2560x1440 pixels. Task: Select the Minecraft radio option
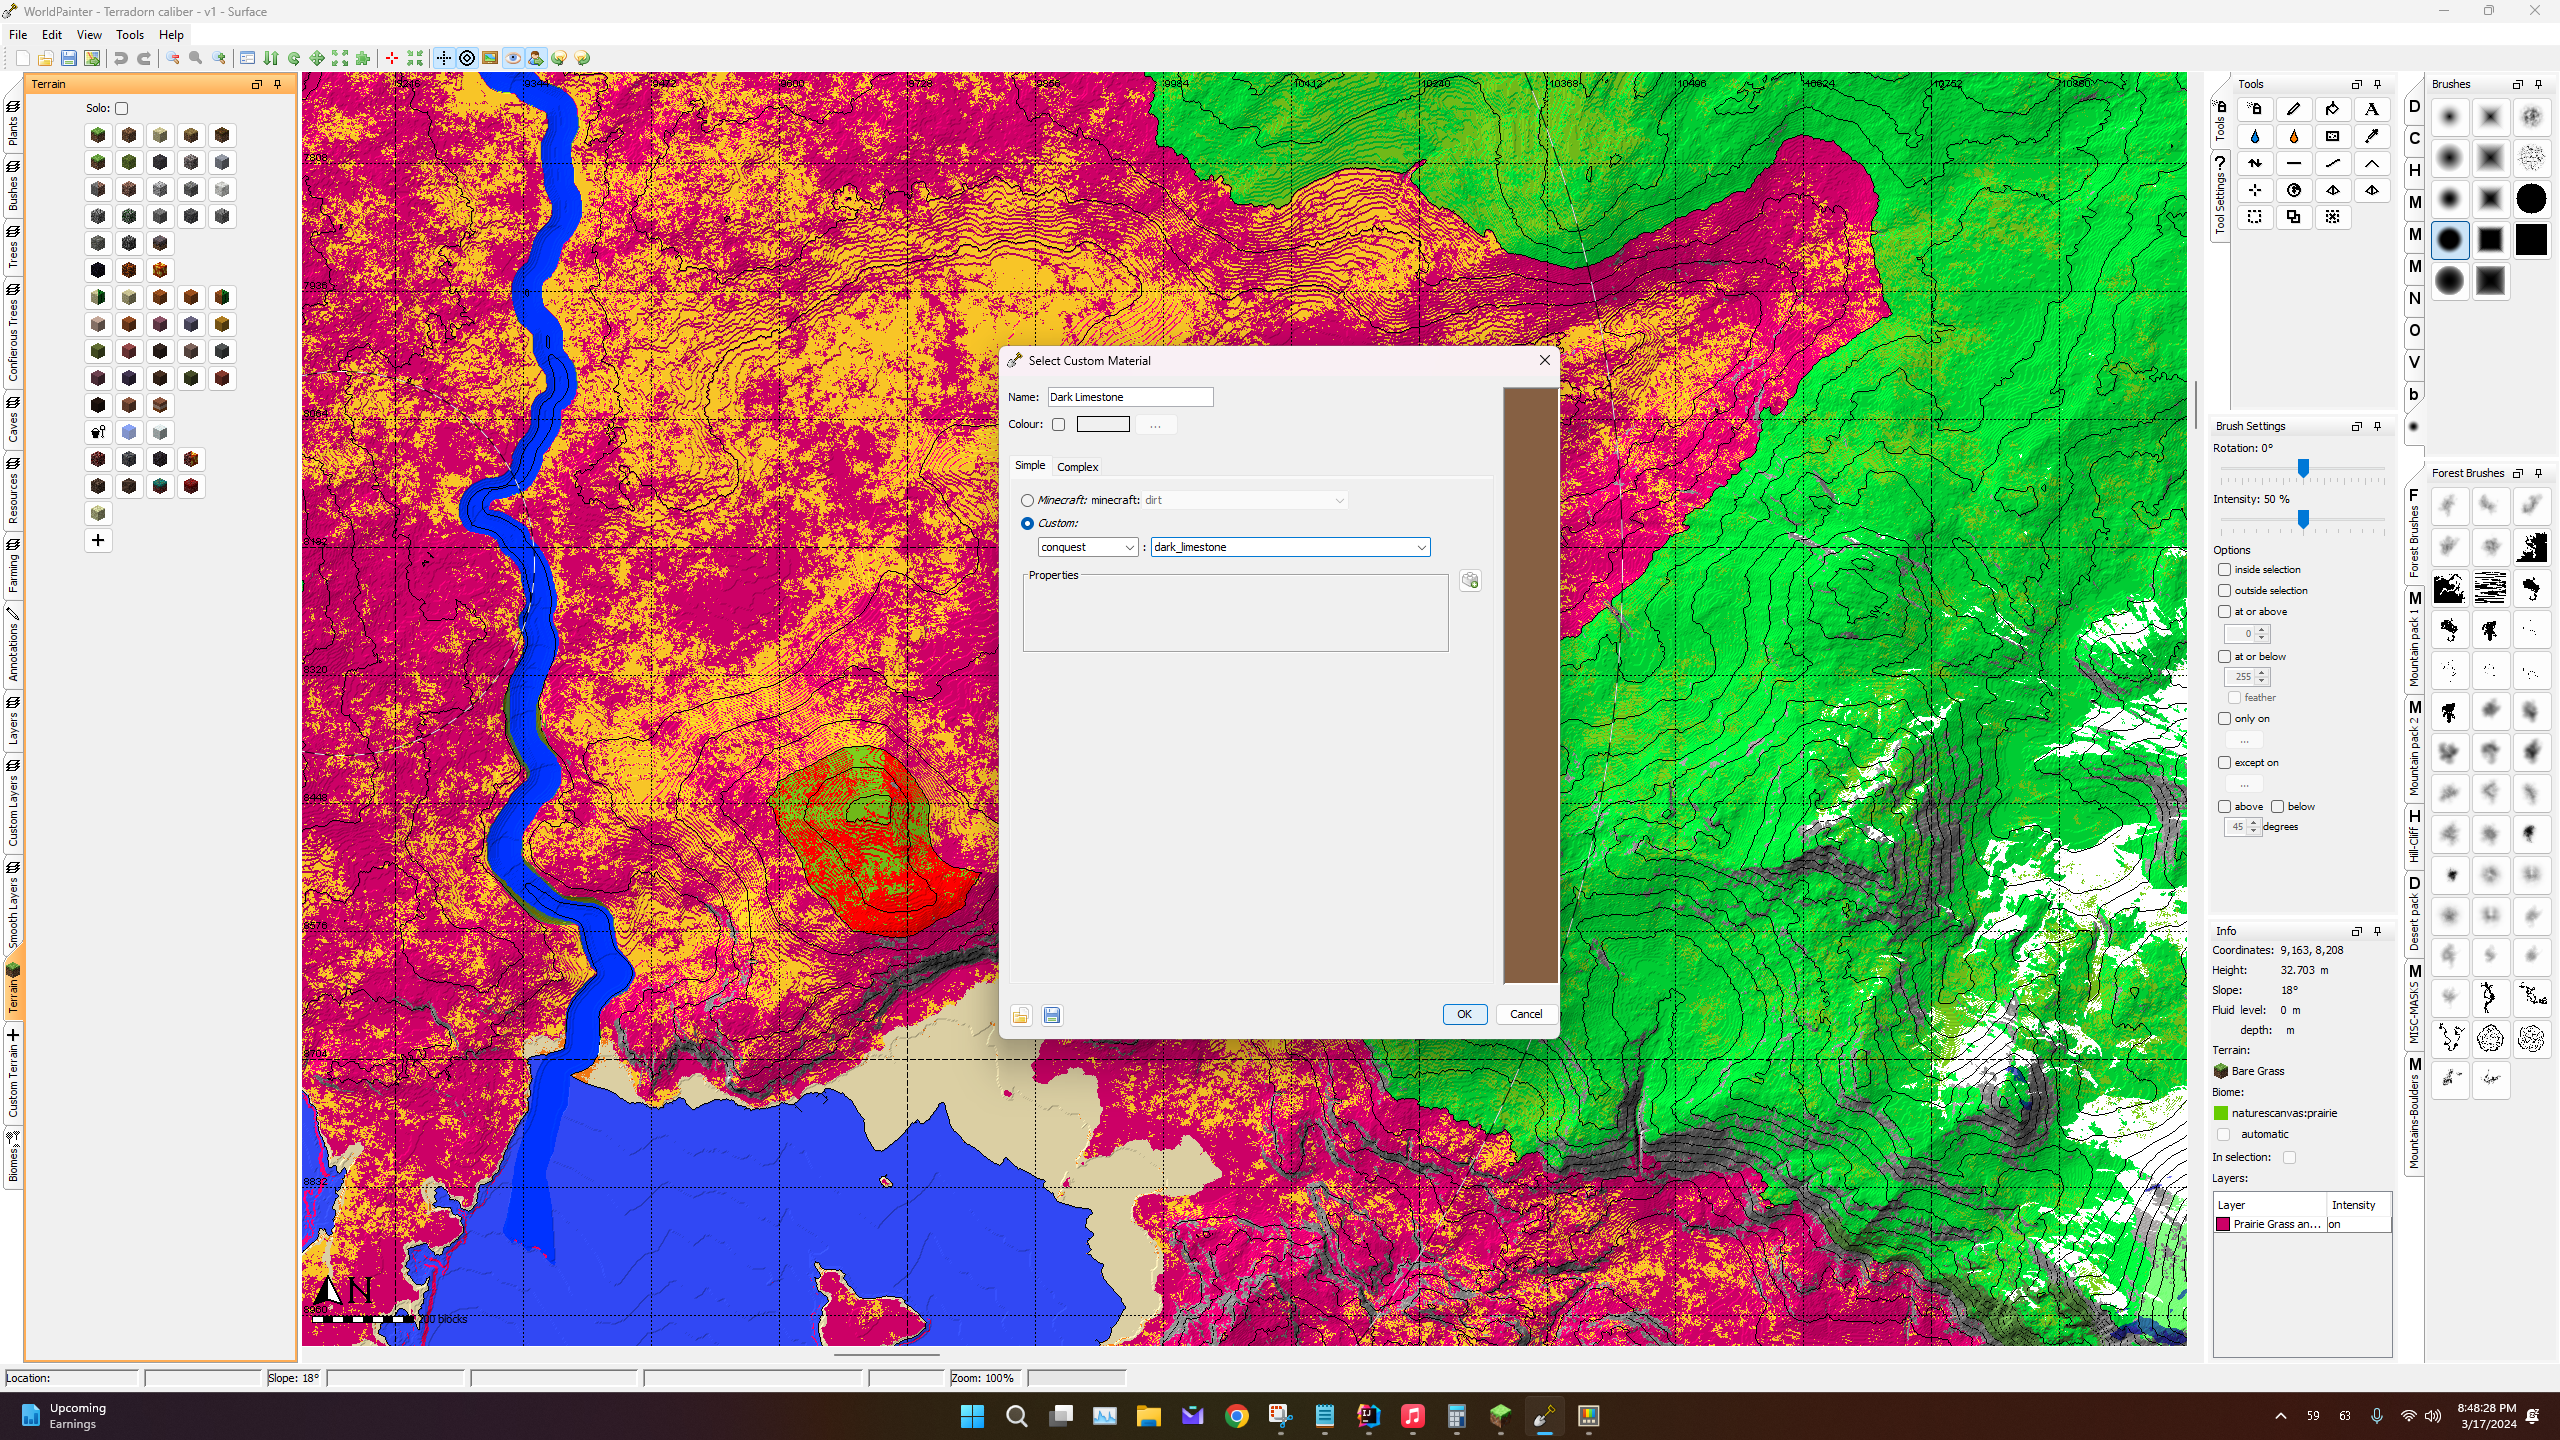point(1027,500)
